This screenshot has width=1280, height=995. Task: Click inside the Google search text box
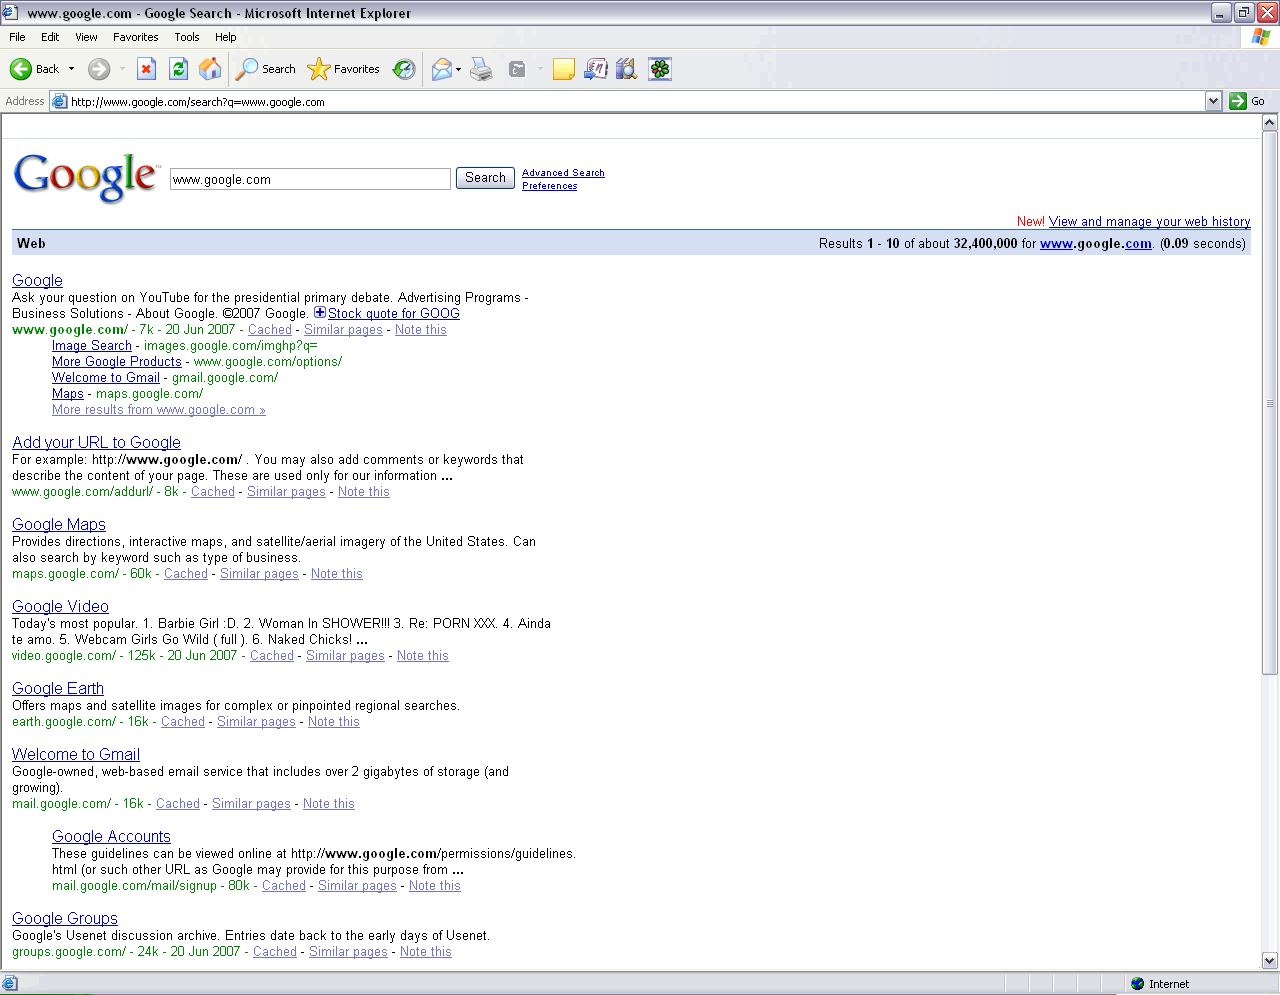(310, 178)
